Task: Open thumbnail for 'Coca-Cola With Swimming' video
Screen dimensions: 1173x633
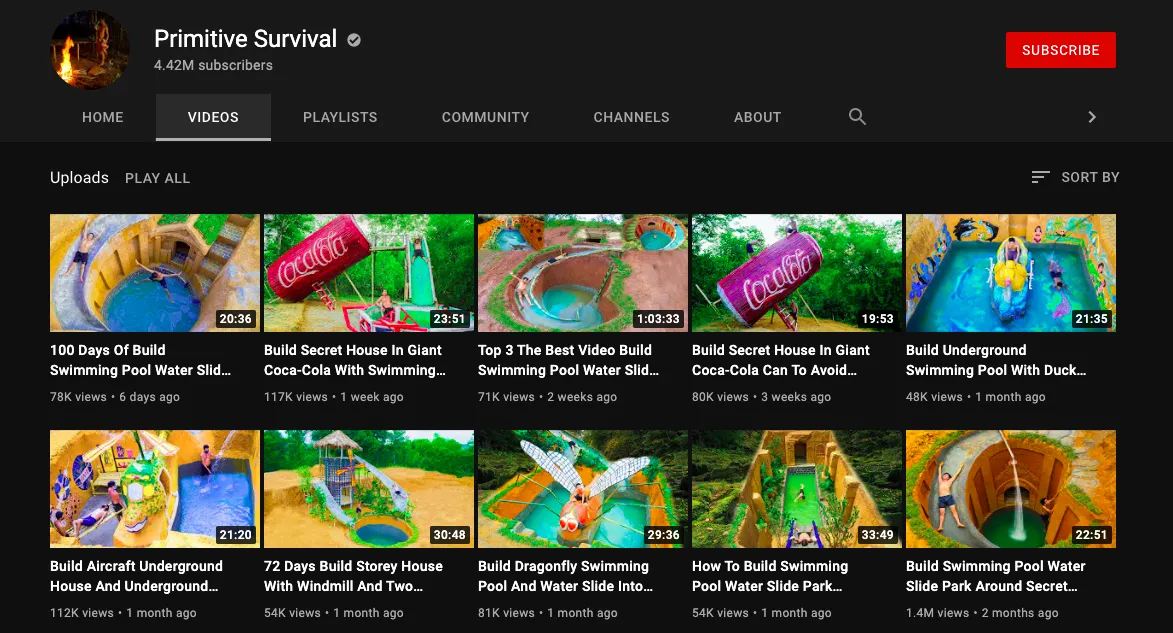Action: (x=369, y=273)
